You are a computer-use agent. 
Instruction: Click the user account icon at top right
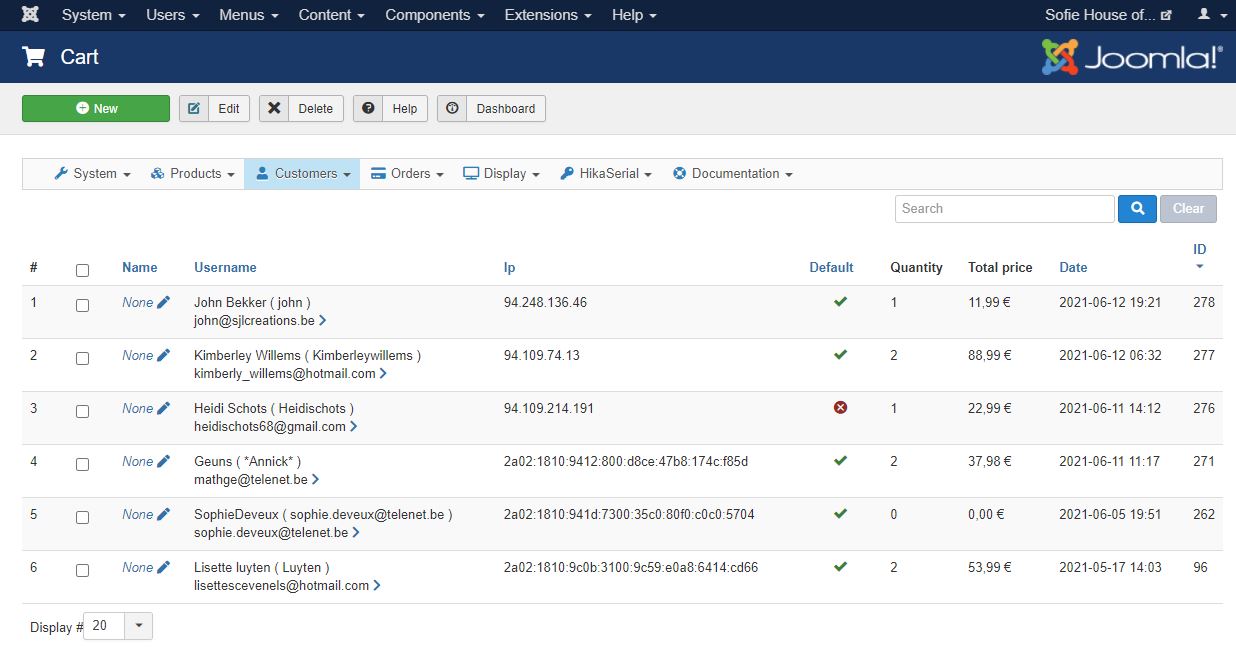tap(1209, 15)
